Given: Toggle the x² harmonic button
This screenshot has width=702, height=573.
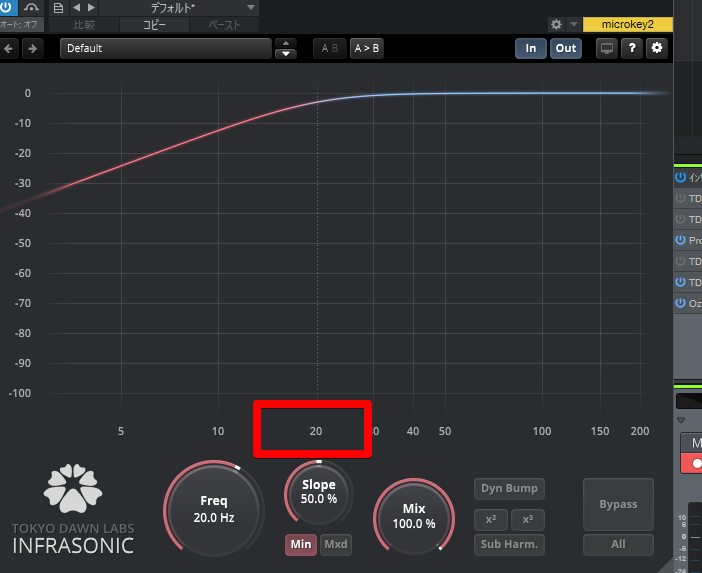Looking at the screenshot, I should [490, 520].
